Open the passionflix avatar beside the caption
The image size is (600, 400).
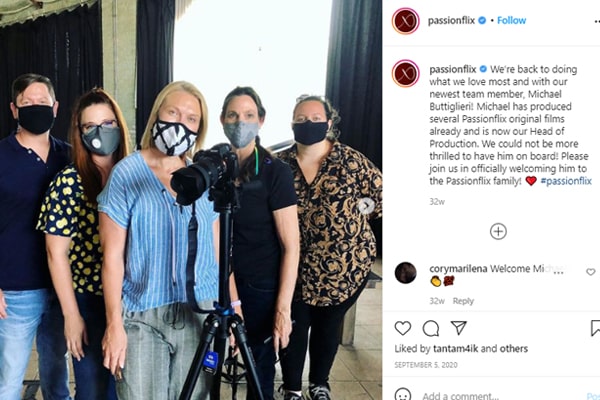click(x=406, y=73)
